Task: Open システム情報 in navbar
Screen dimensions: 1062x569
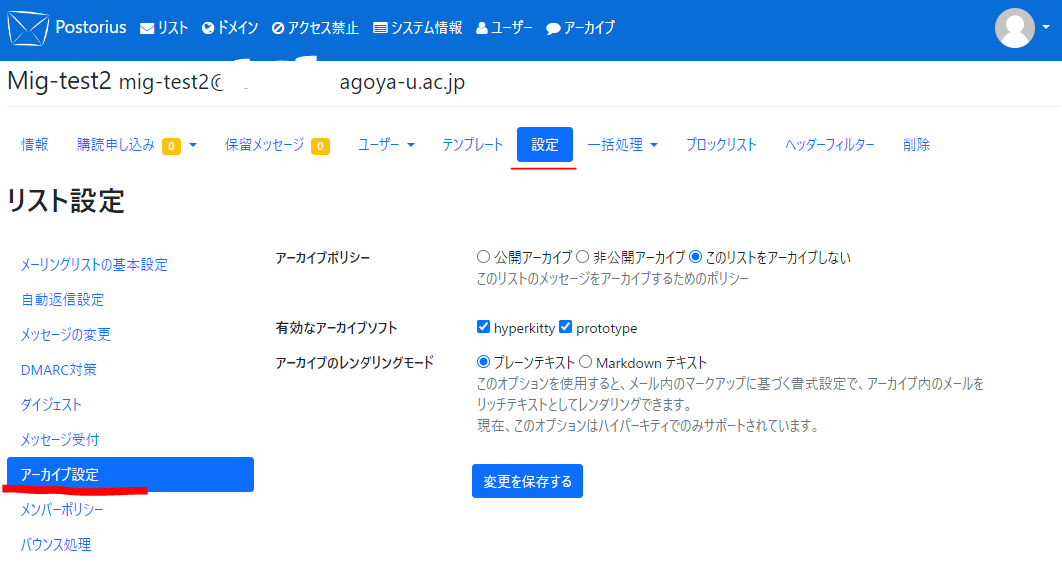Action: tap(417, 28)
